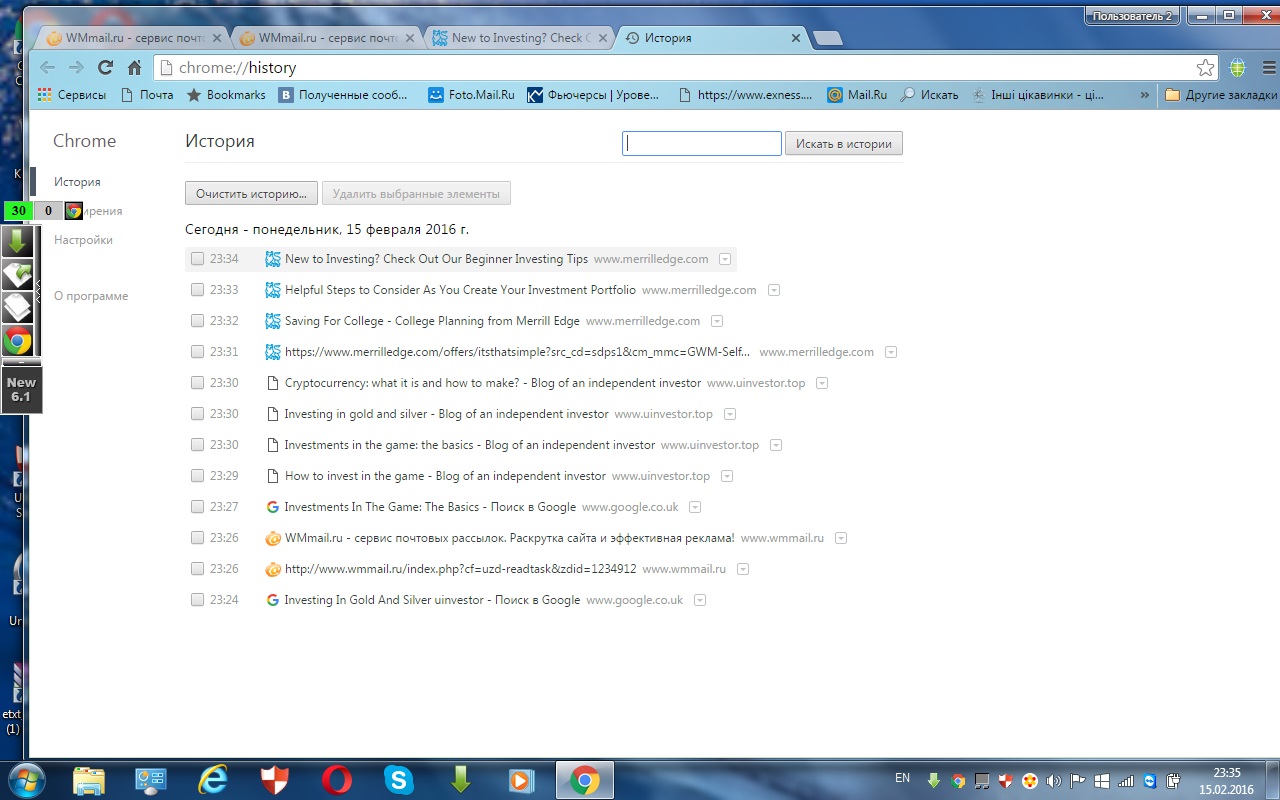The width and height of the screenshot is (1280, 800).
Task: Open the Почта bookmark
Action: tap(146, 95)
